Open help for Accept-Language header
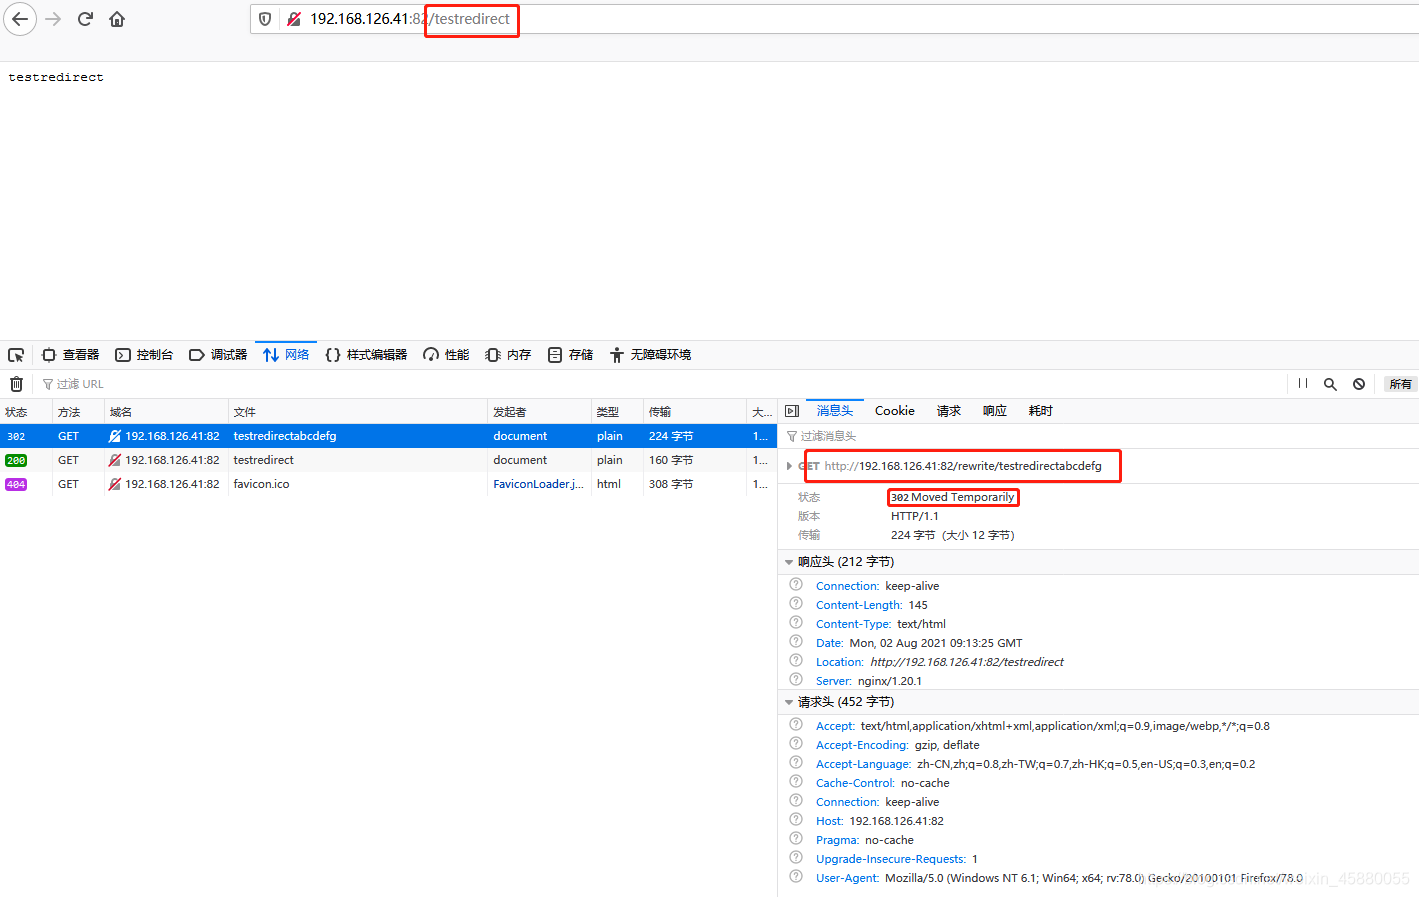This screenshot has width=1419, height=897. 796,763
